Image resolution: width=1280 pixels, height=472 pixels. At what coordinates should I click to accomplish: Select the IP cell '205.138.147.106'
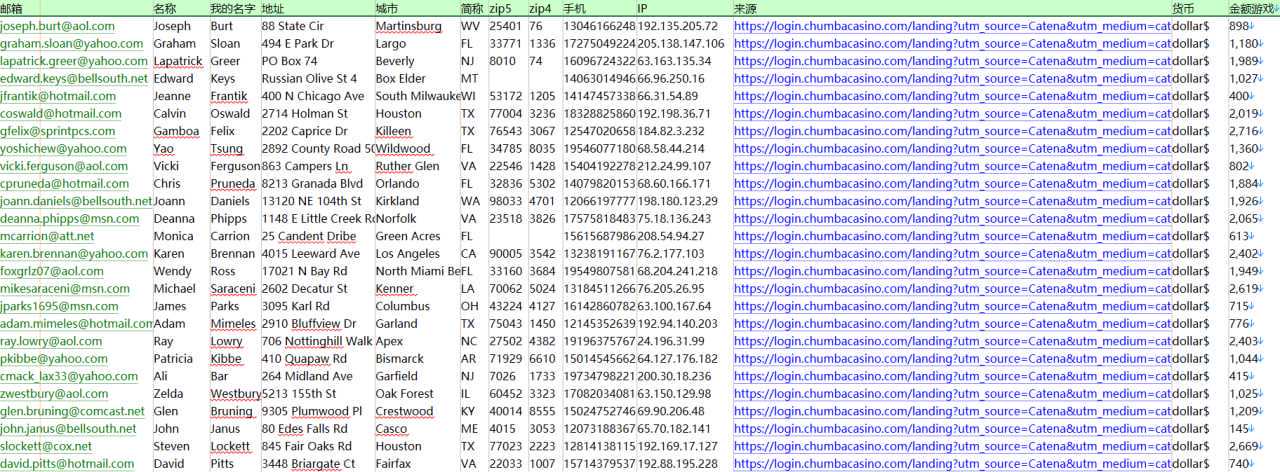tap(681, 44)
